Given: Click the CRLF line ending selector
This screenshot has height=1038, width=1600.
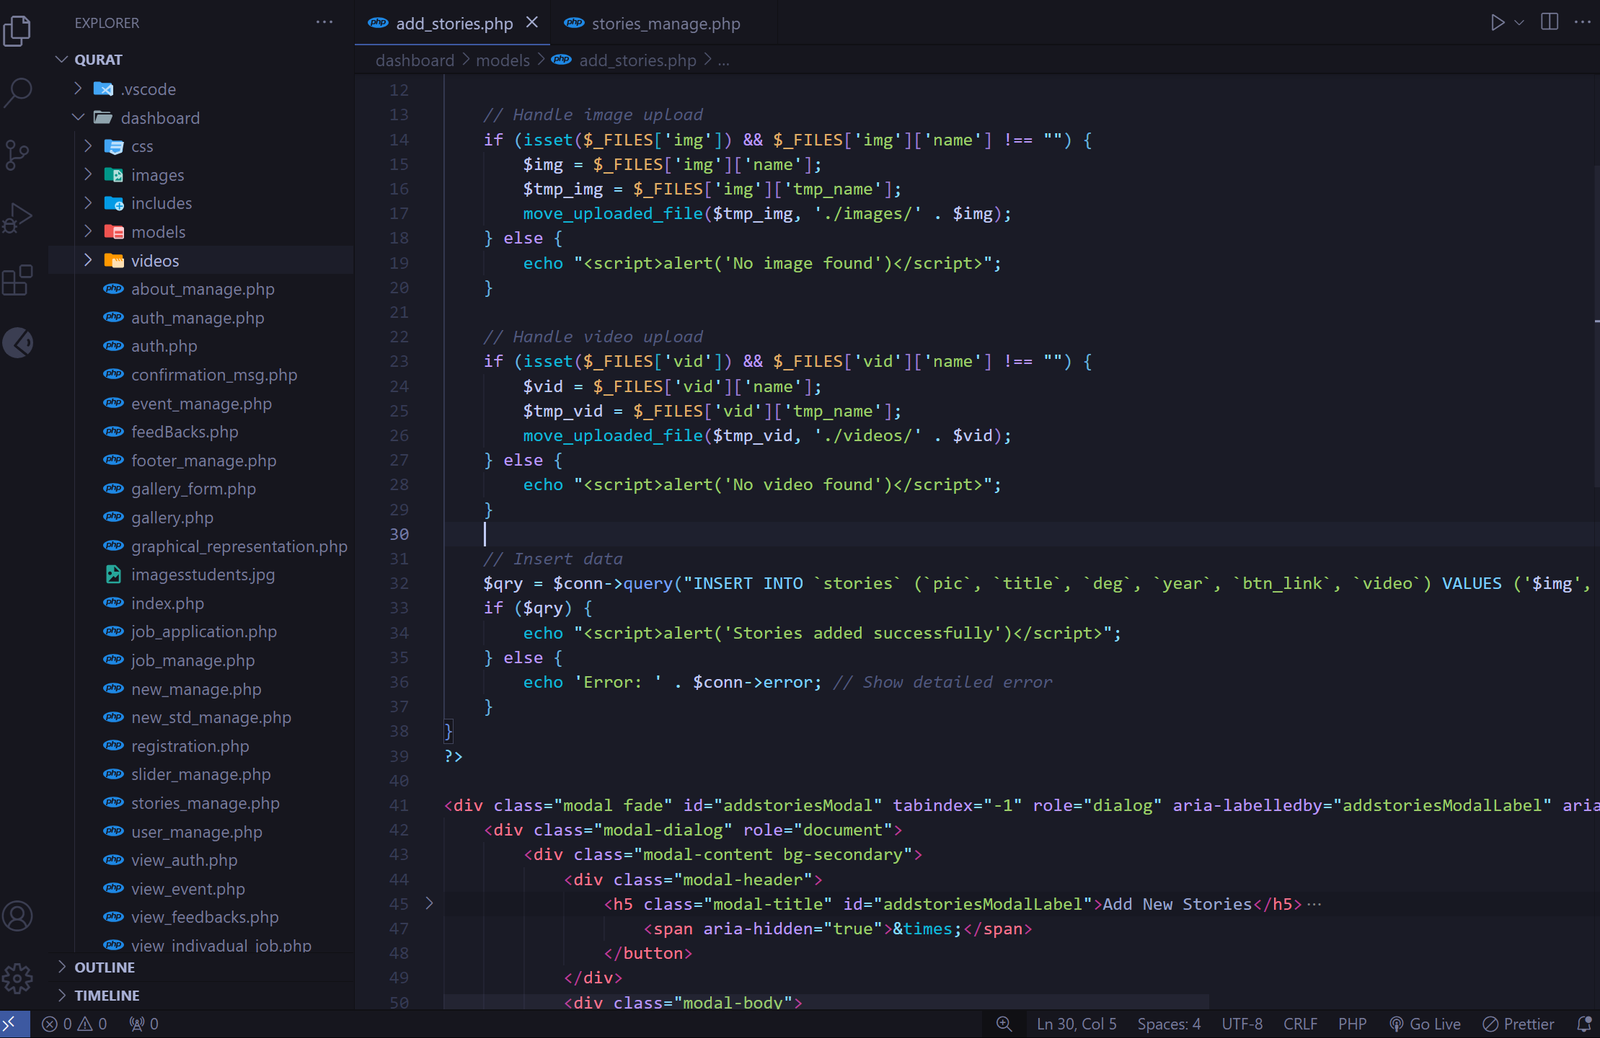Looking at the screenshot, I should tap(1300, 1024).
